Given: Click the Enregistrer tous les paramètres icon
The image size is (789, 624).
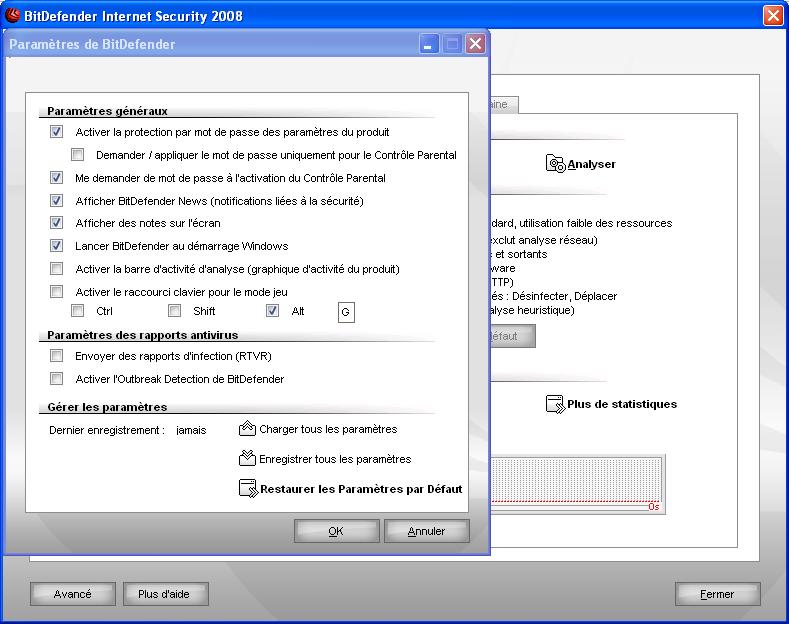Looking at the screenshot, I should point(247,458).
